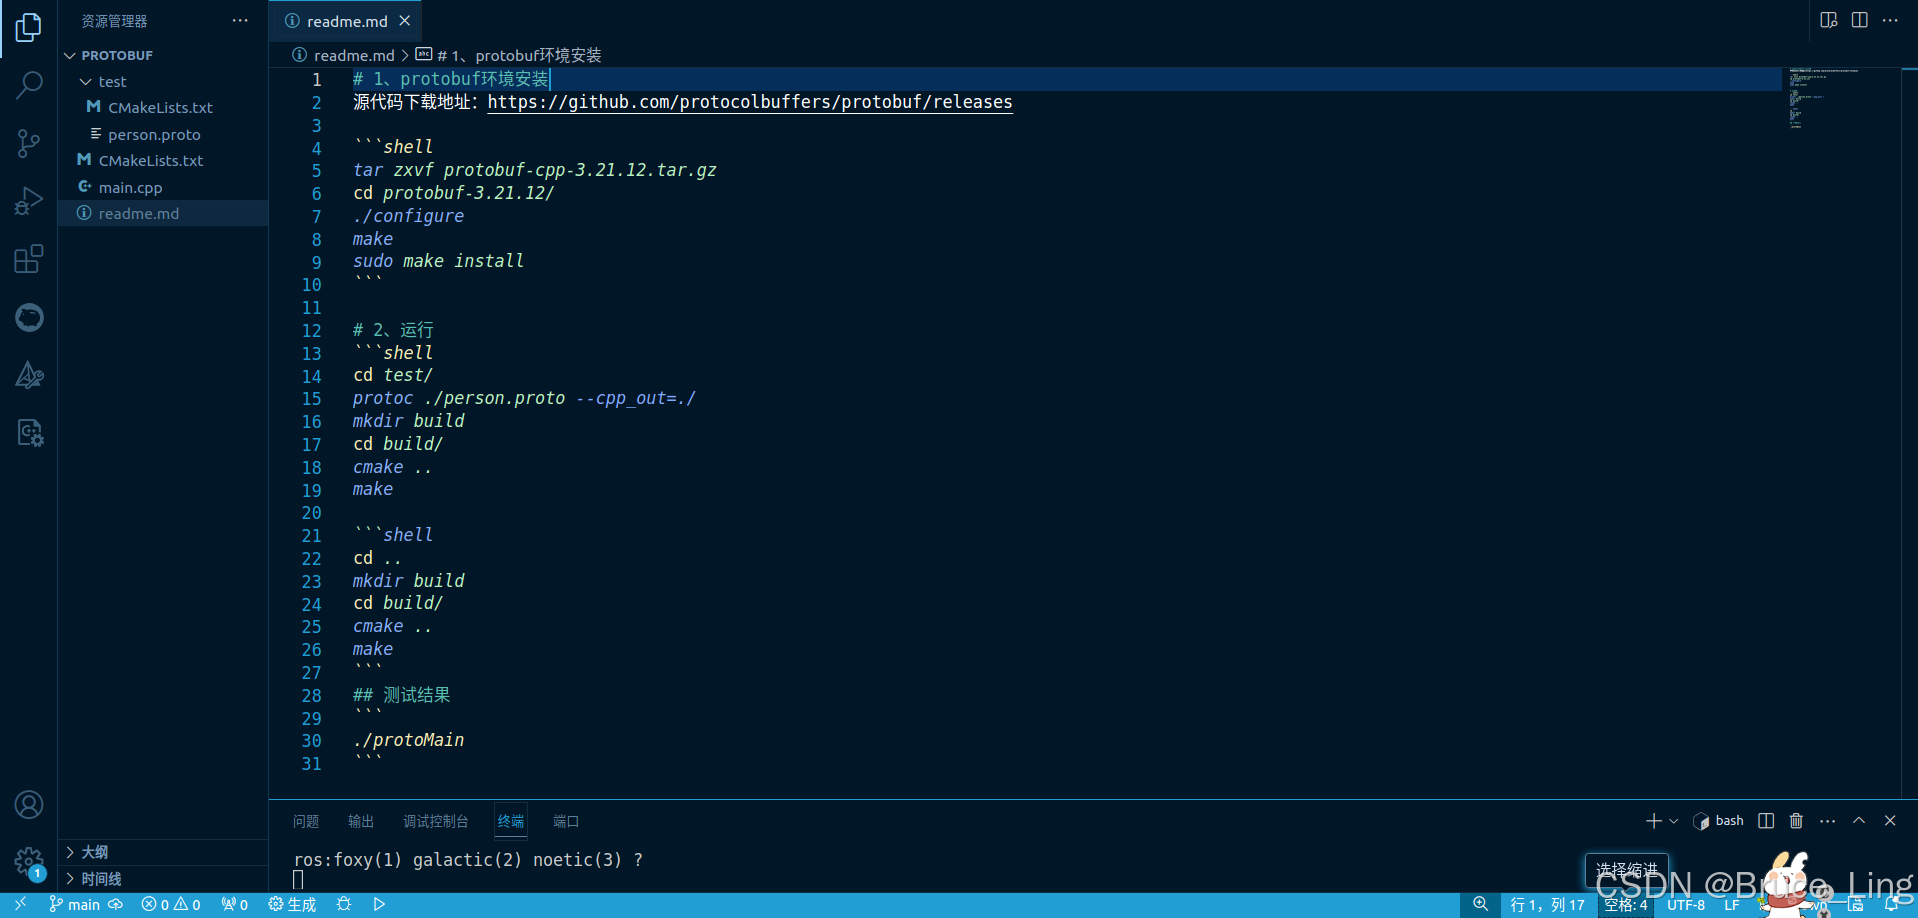This screenshot has height=918, width=1918.
Task: Click the ports forwarded indicator showing 0
Action: click(235, 904)
